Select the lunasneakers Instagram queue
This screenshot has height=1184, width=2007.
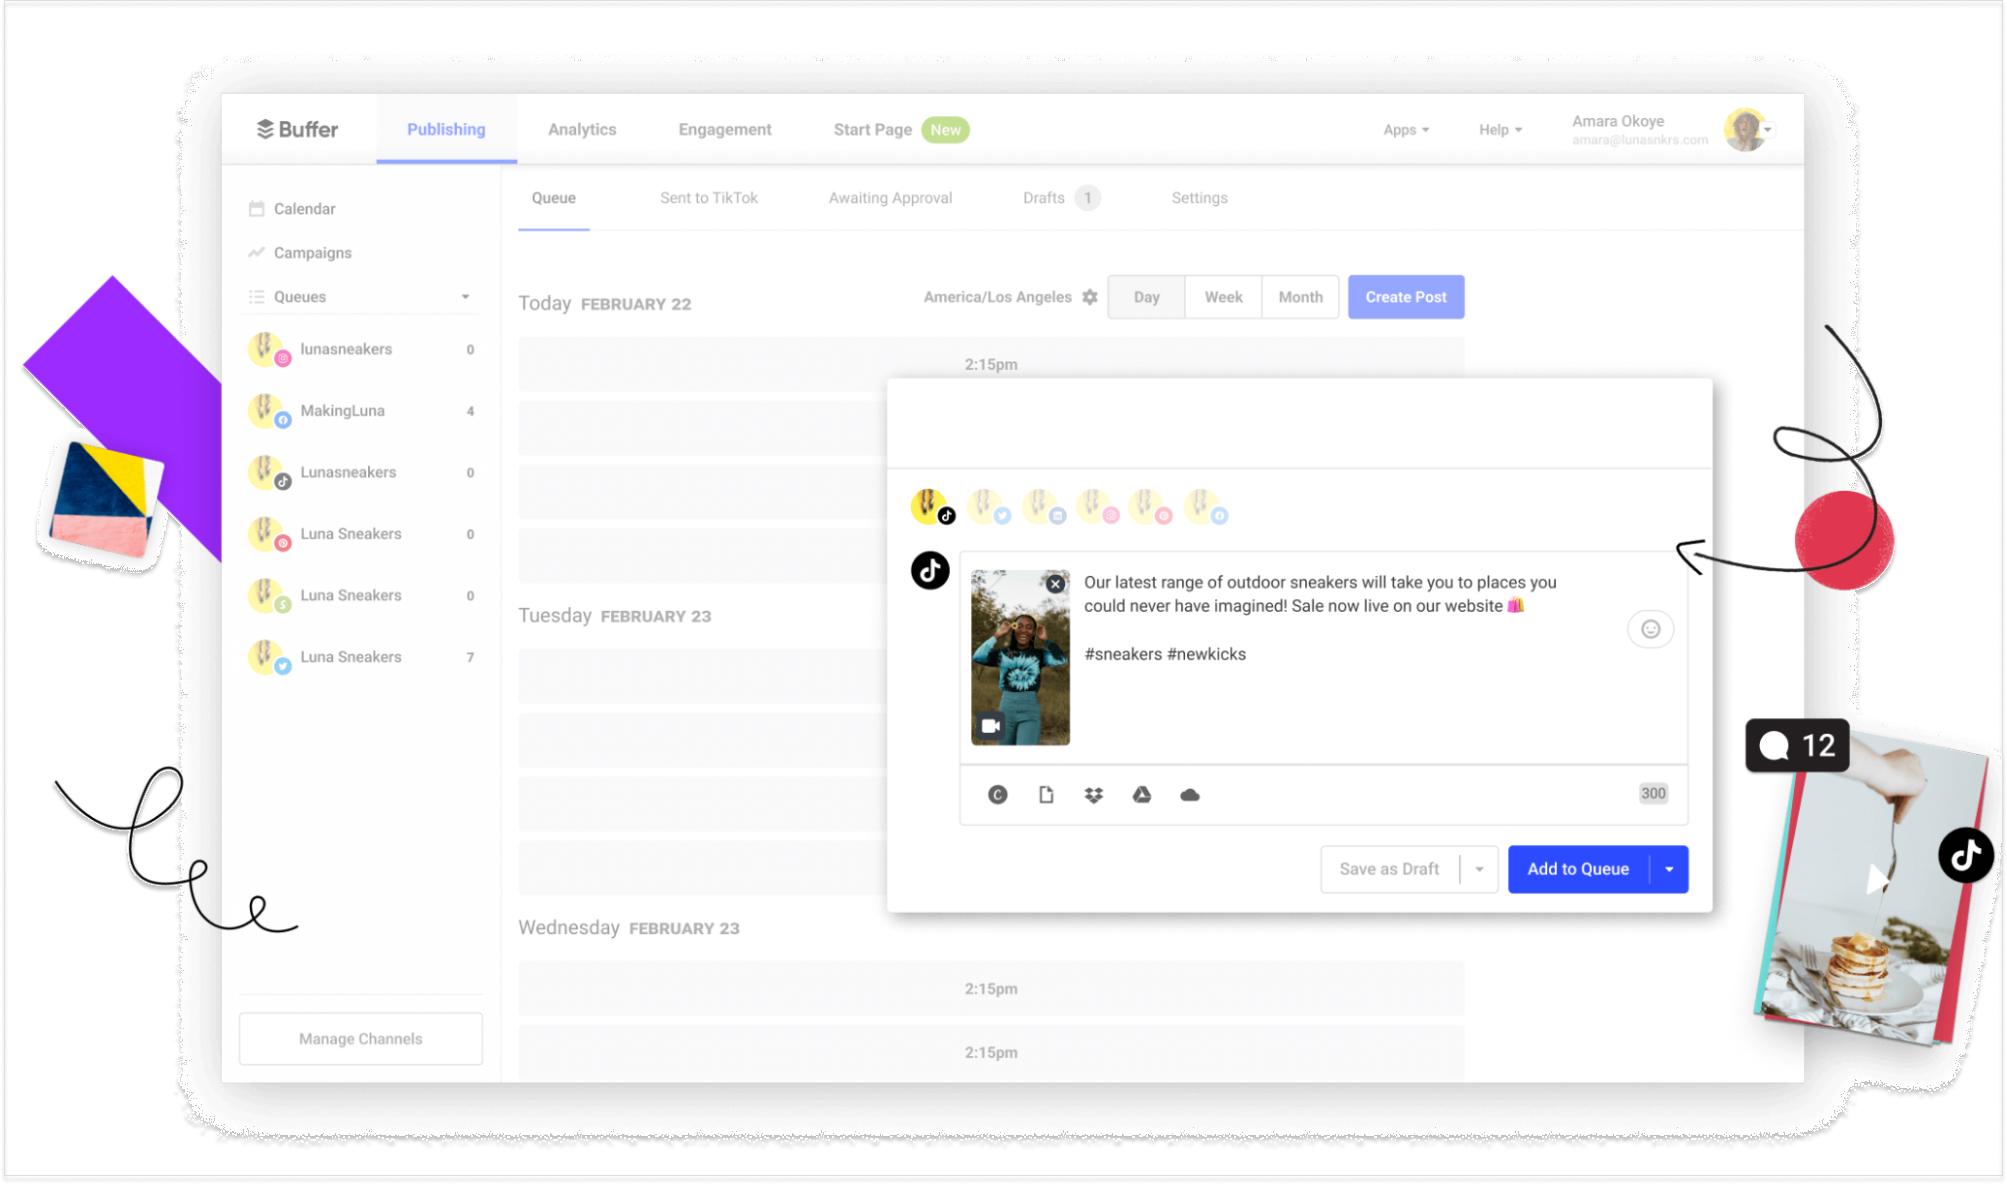361,350
